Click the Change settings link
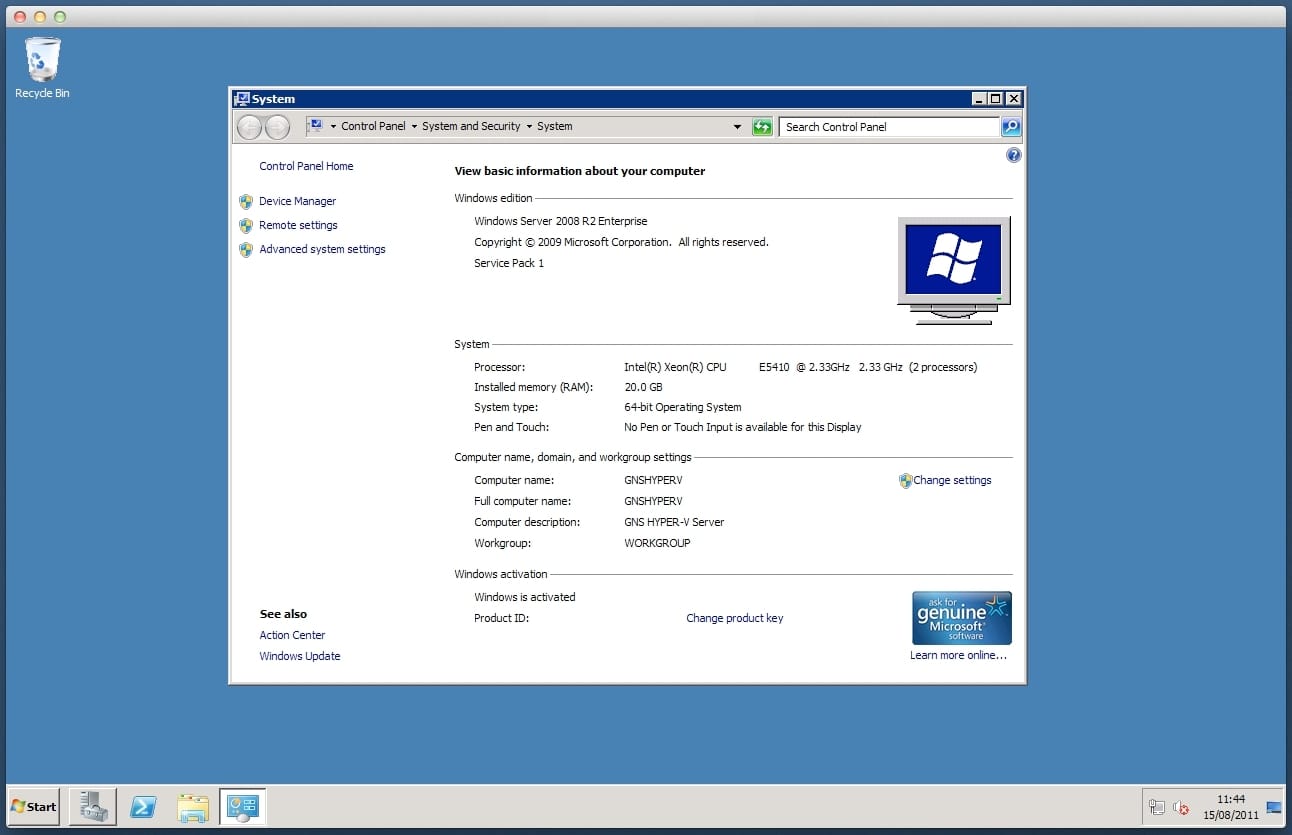The image size is (1292, 835). (x=952, y=480)
